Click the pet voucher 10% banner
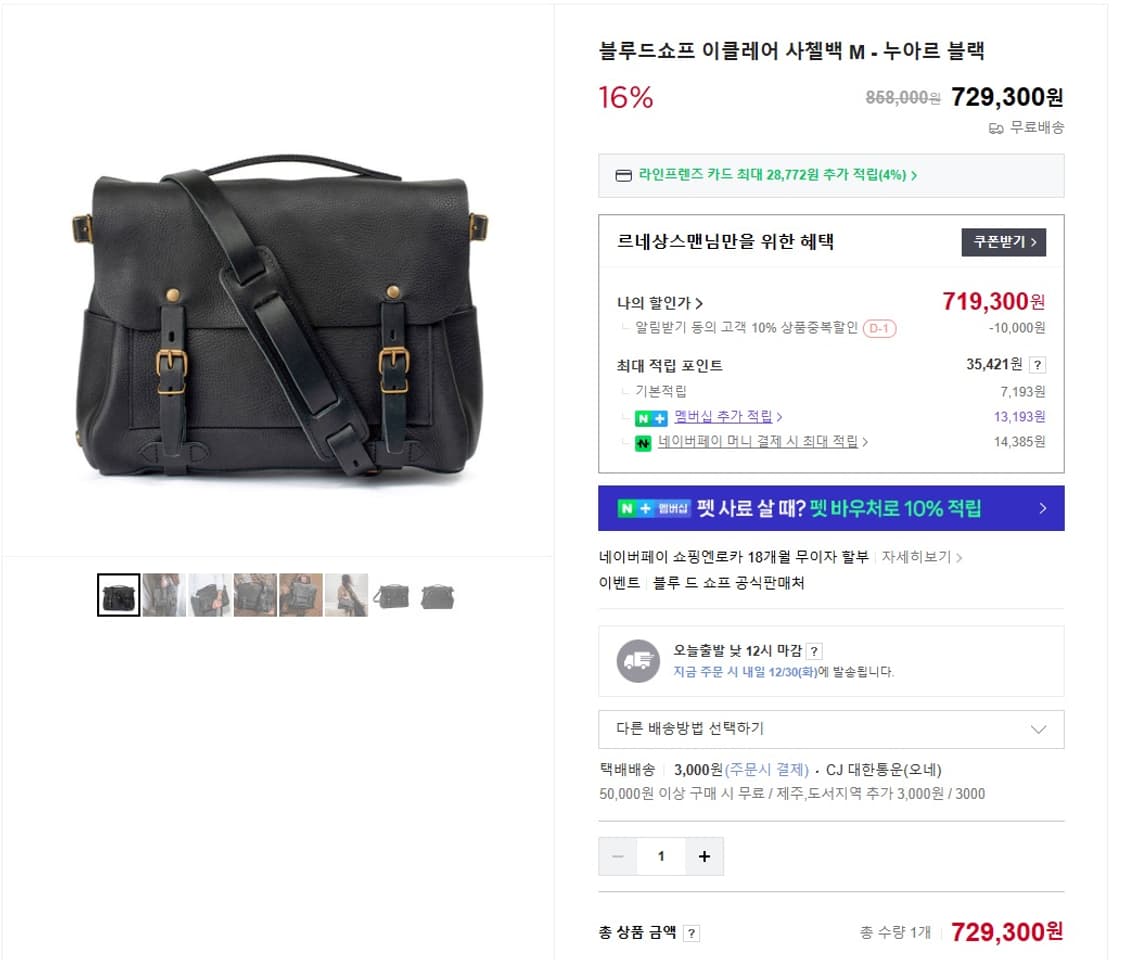 tap(830, 508)
